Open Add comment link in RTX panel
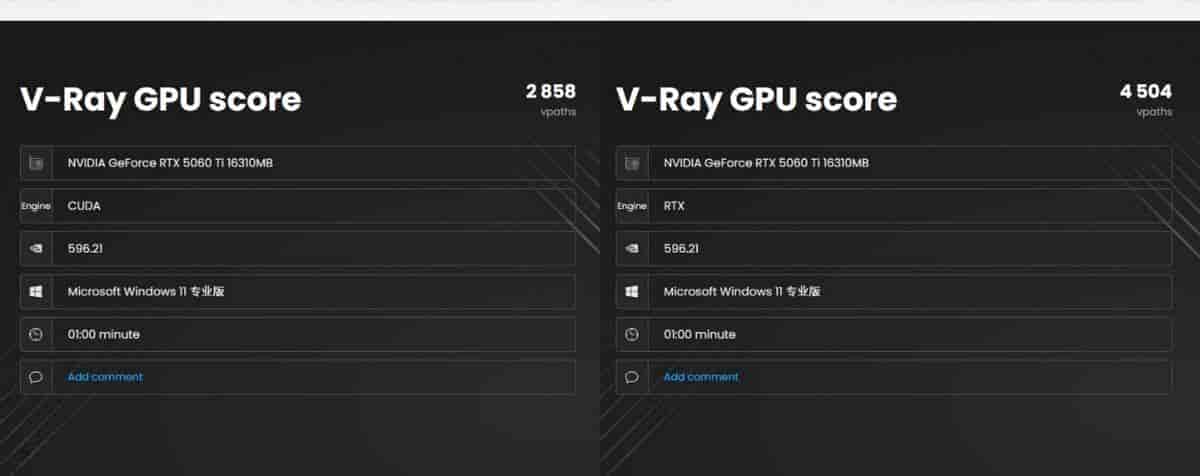 [701, 377]
